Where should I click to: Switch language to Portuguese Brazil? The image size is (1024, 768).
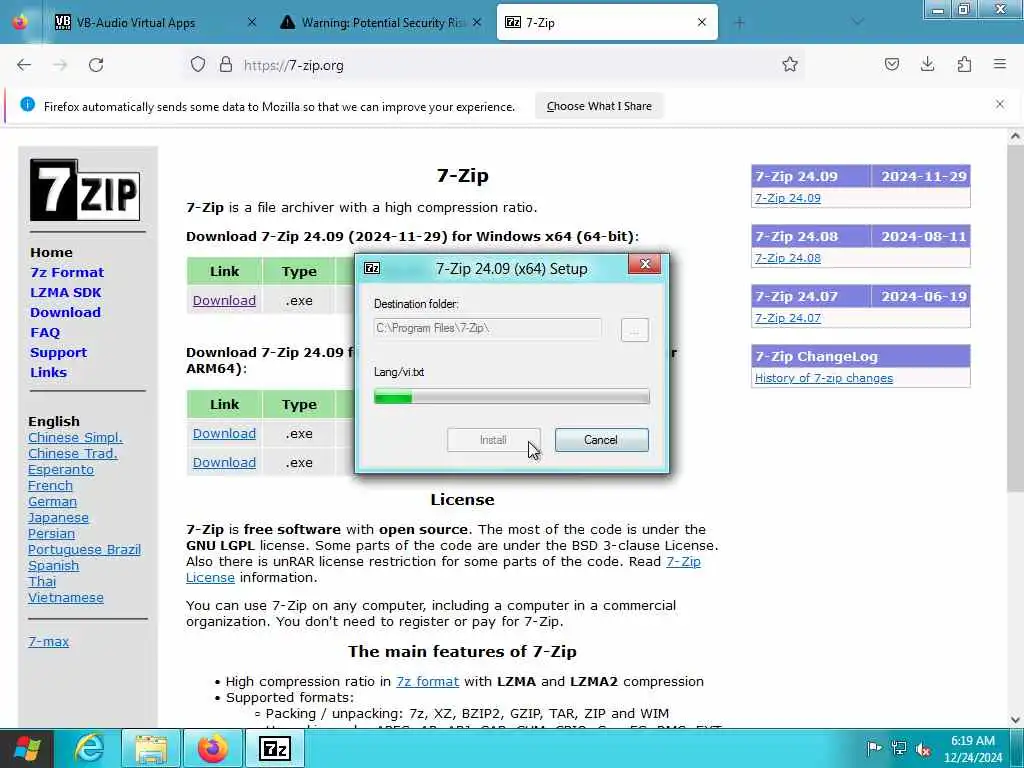[84, 549]
